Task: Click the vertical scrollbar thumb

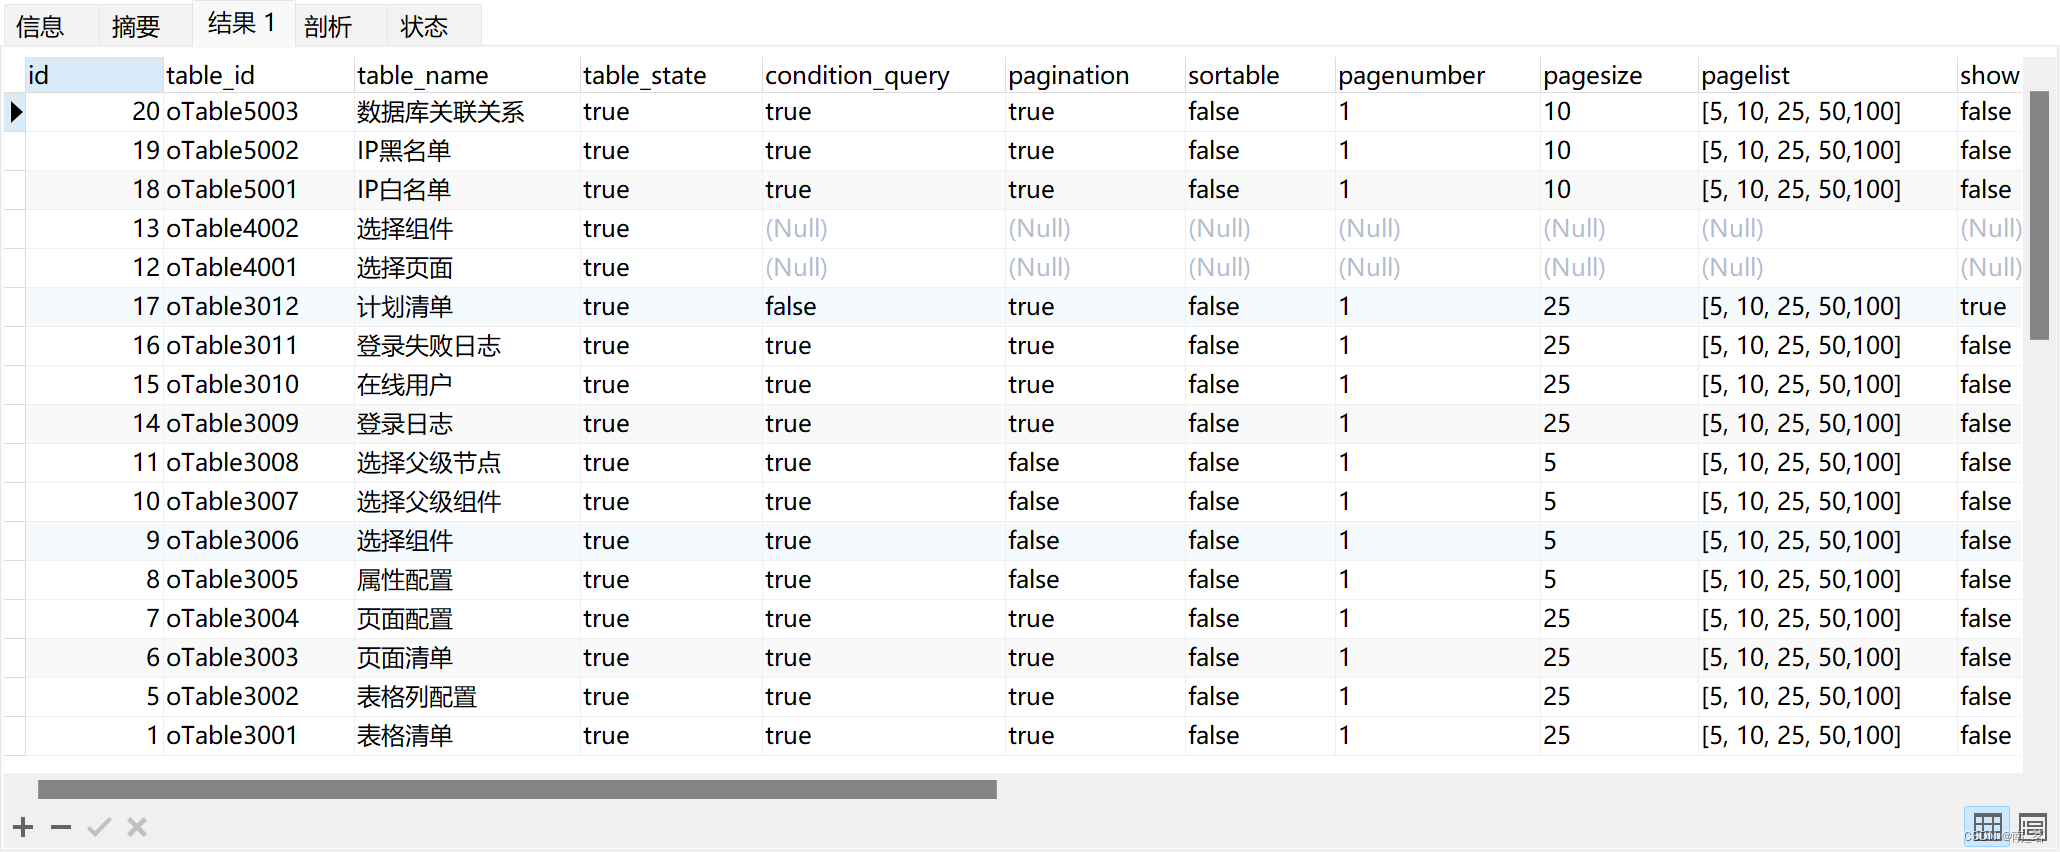Action: coord(2040,216)
